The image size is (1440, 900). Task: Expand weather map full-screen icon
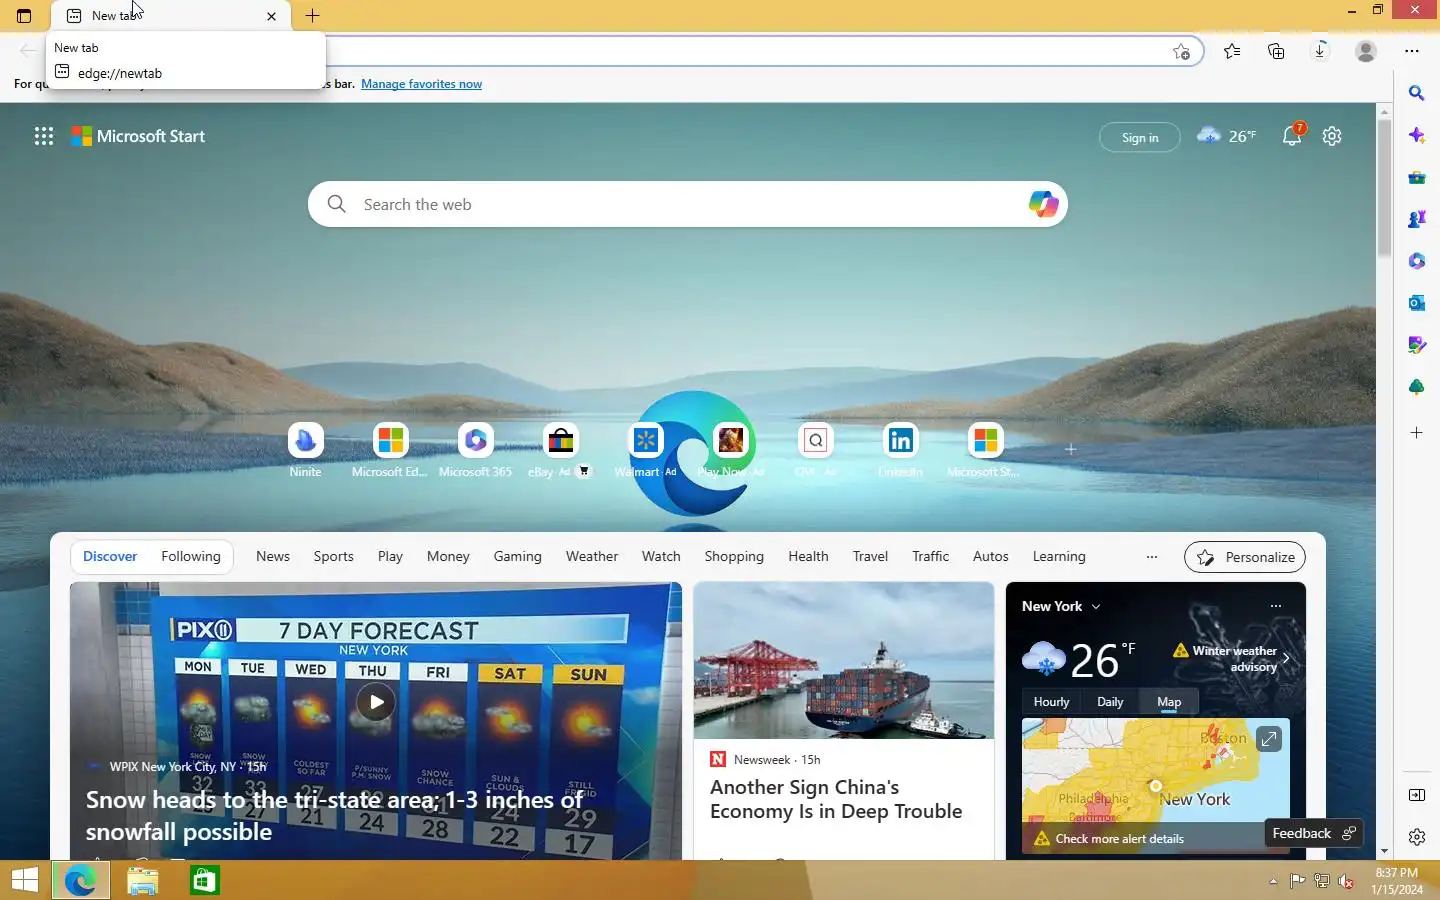click(1269, 739)
